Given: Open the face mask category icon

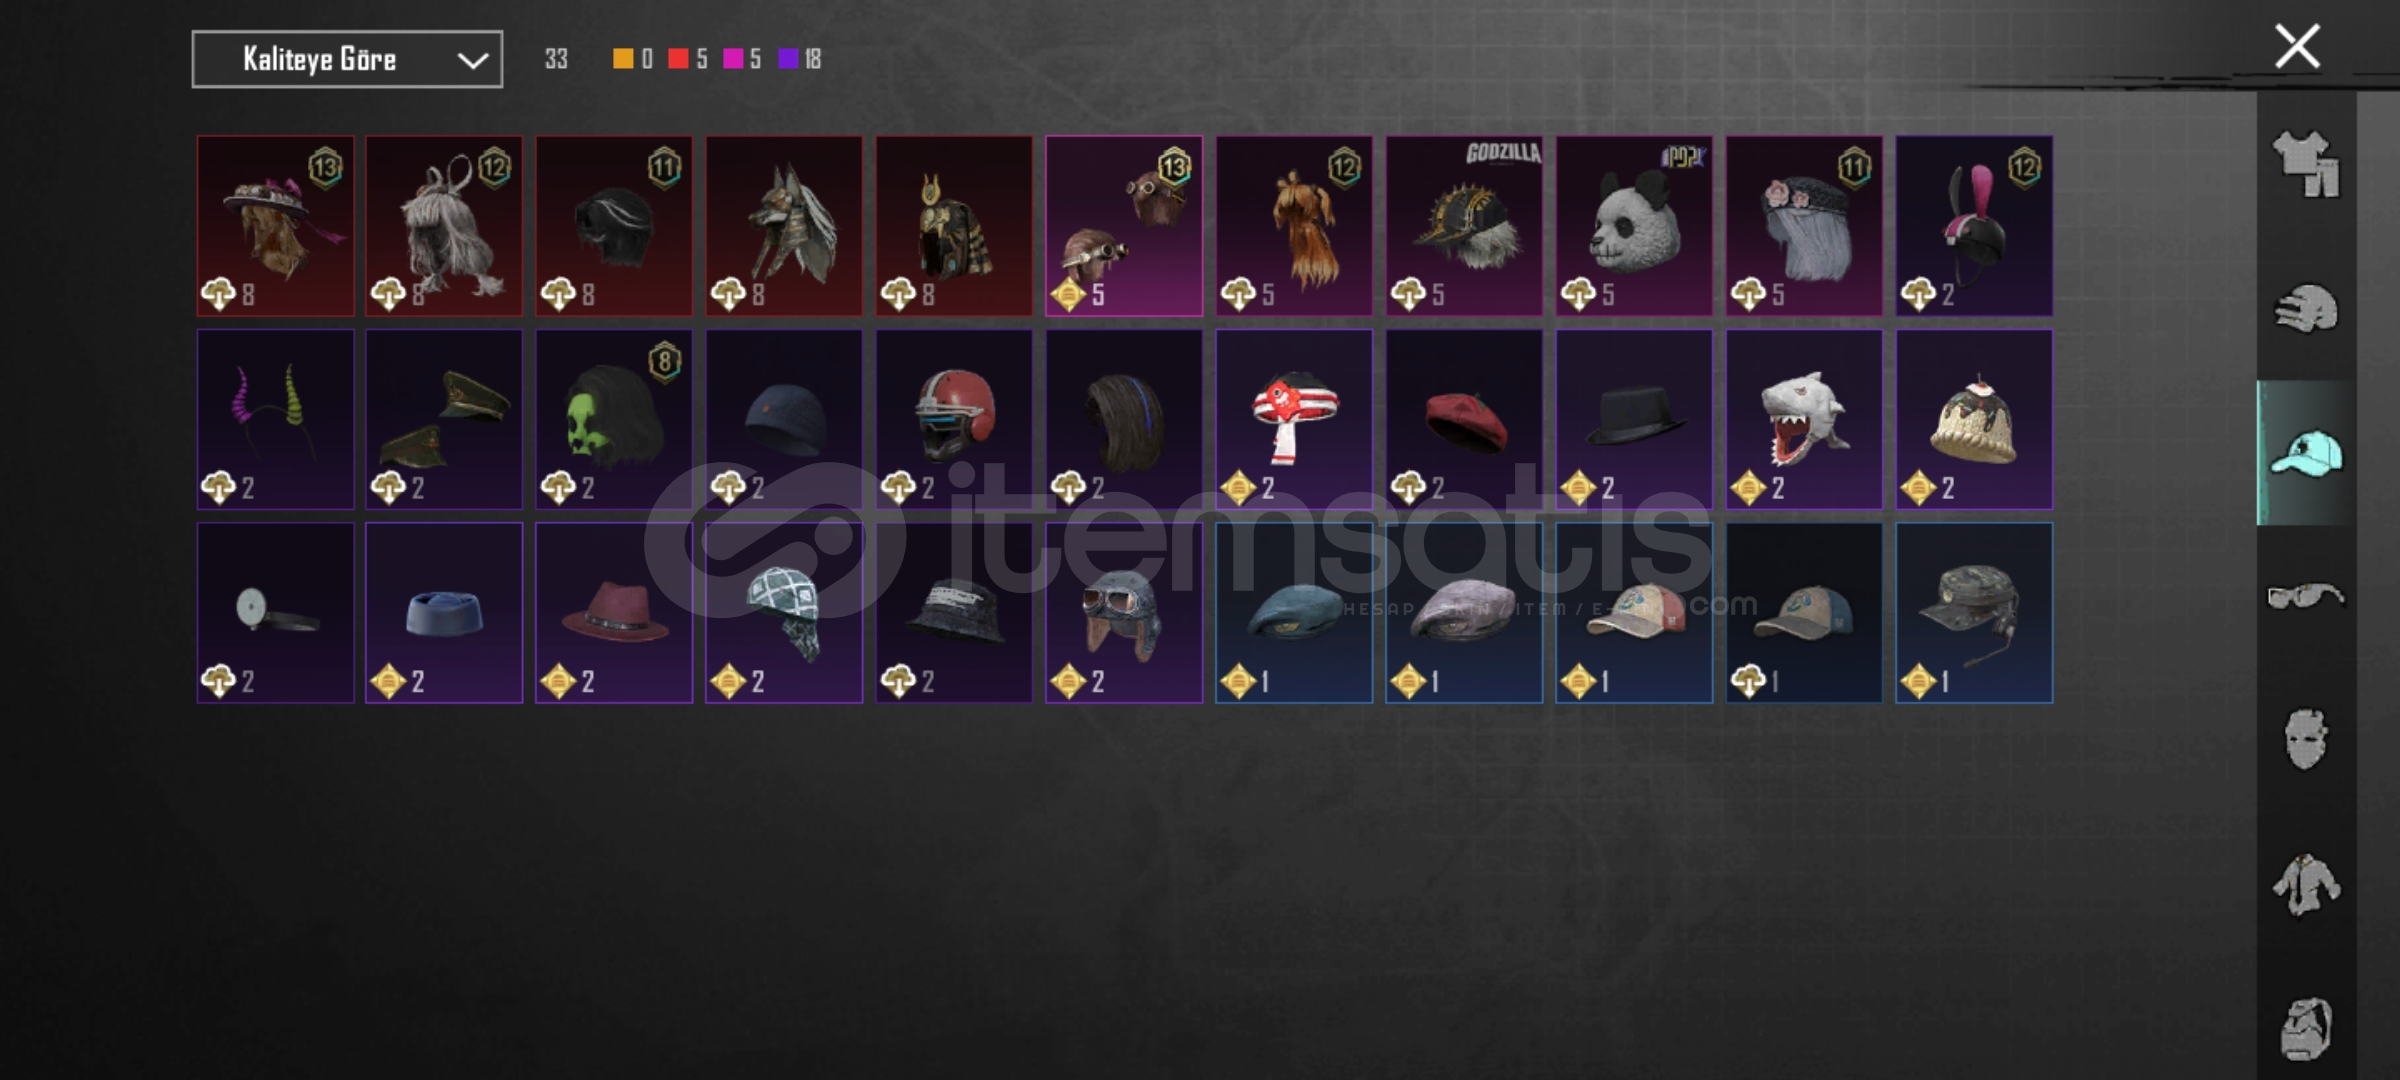Looking at the screenshot, I should tap(2306, 740).
